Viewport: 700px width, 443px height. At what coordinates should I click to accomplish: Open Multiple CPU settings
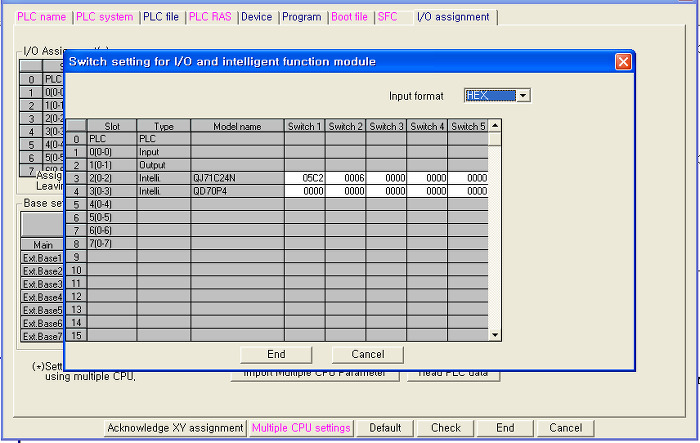pos(301,428)
